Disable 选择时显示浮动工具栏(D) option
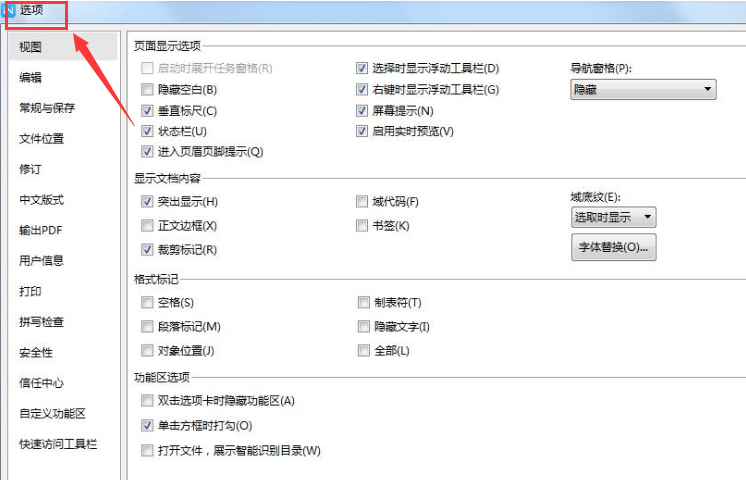The width and height of the screenshot is (746, 480). pyautogui.click(x=362, y=68)
